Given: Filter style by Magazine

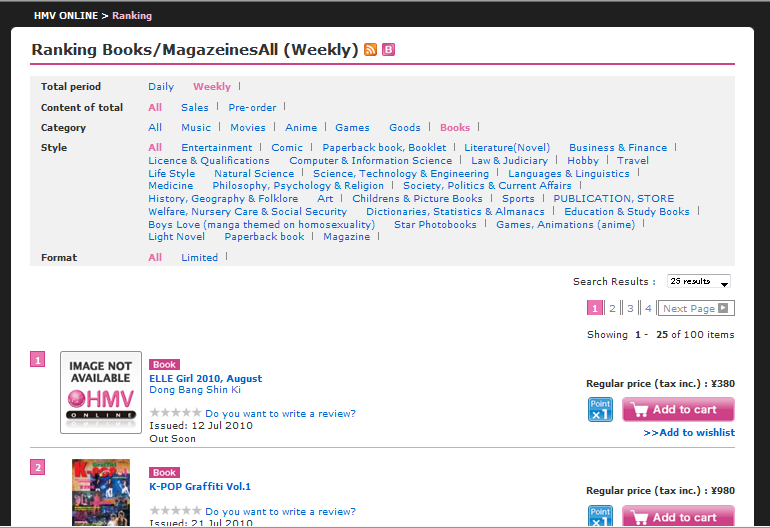Looking at the screenshot, I should pyautogui.click(x=346, y=237).
